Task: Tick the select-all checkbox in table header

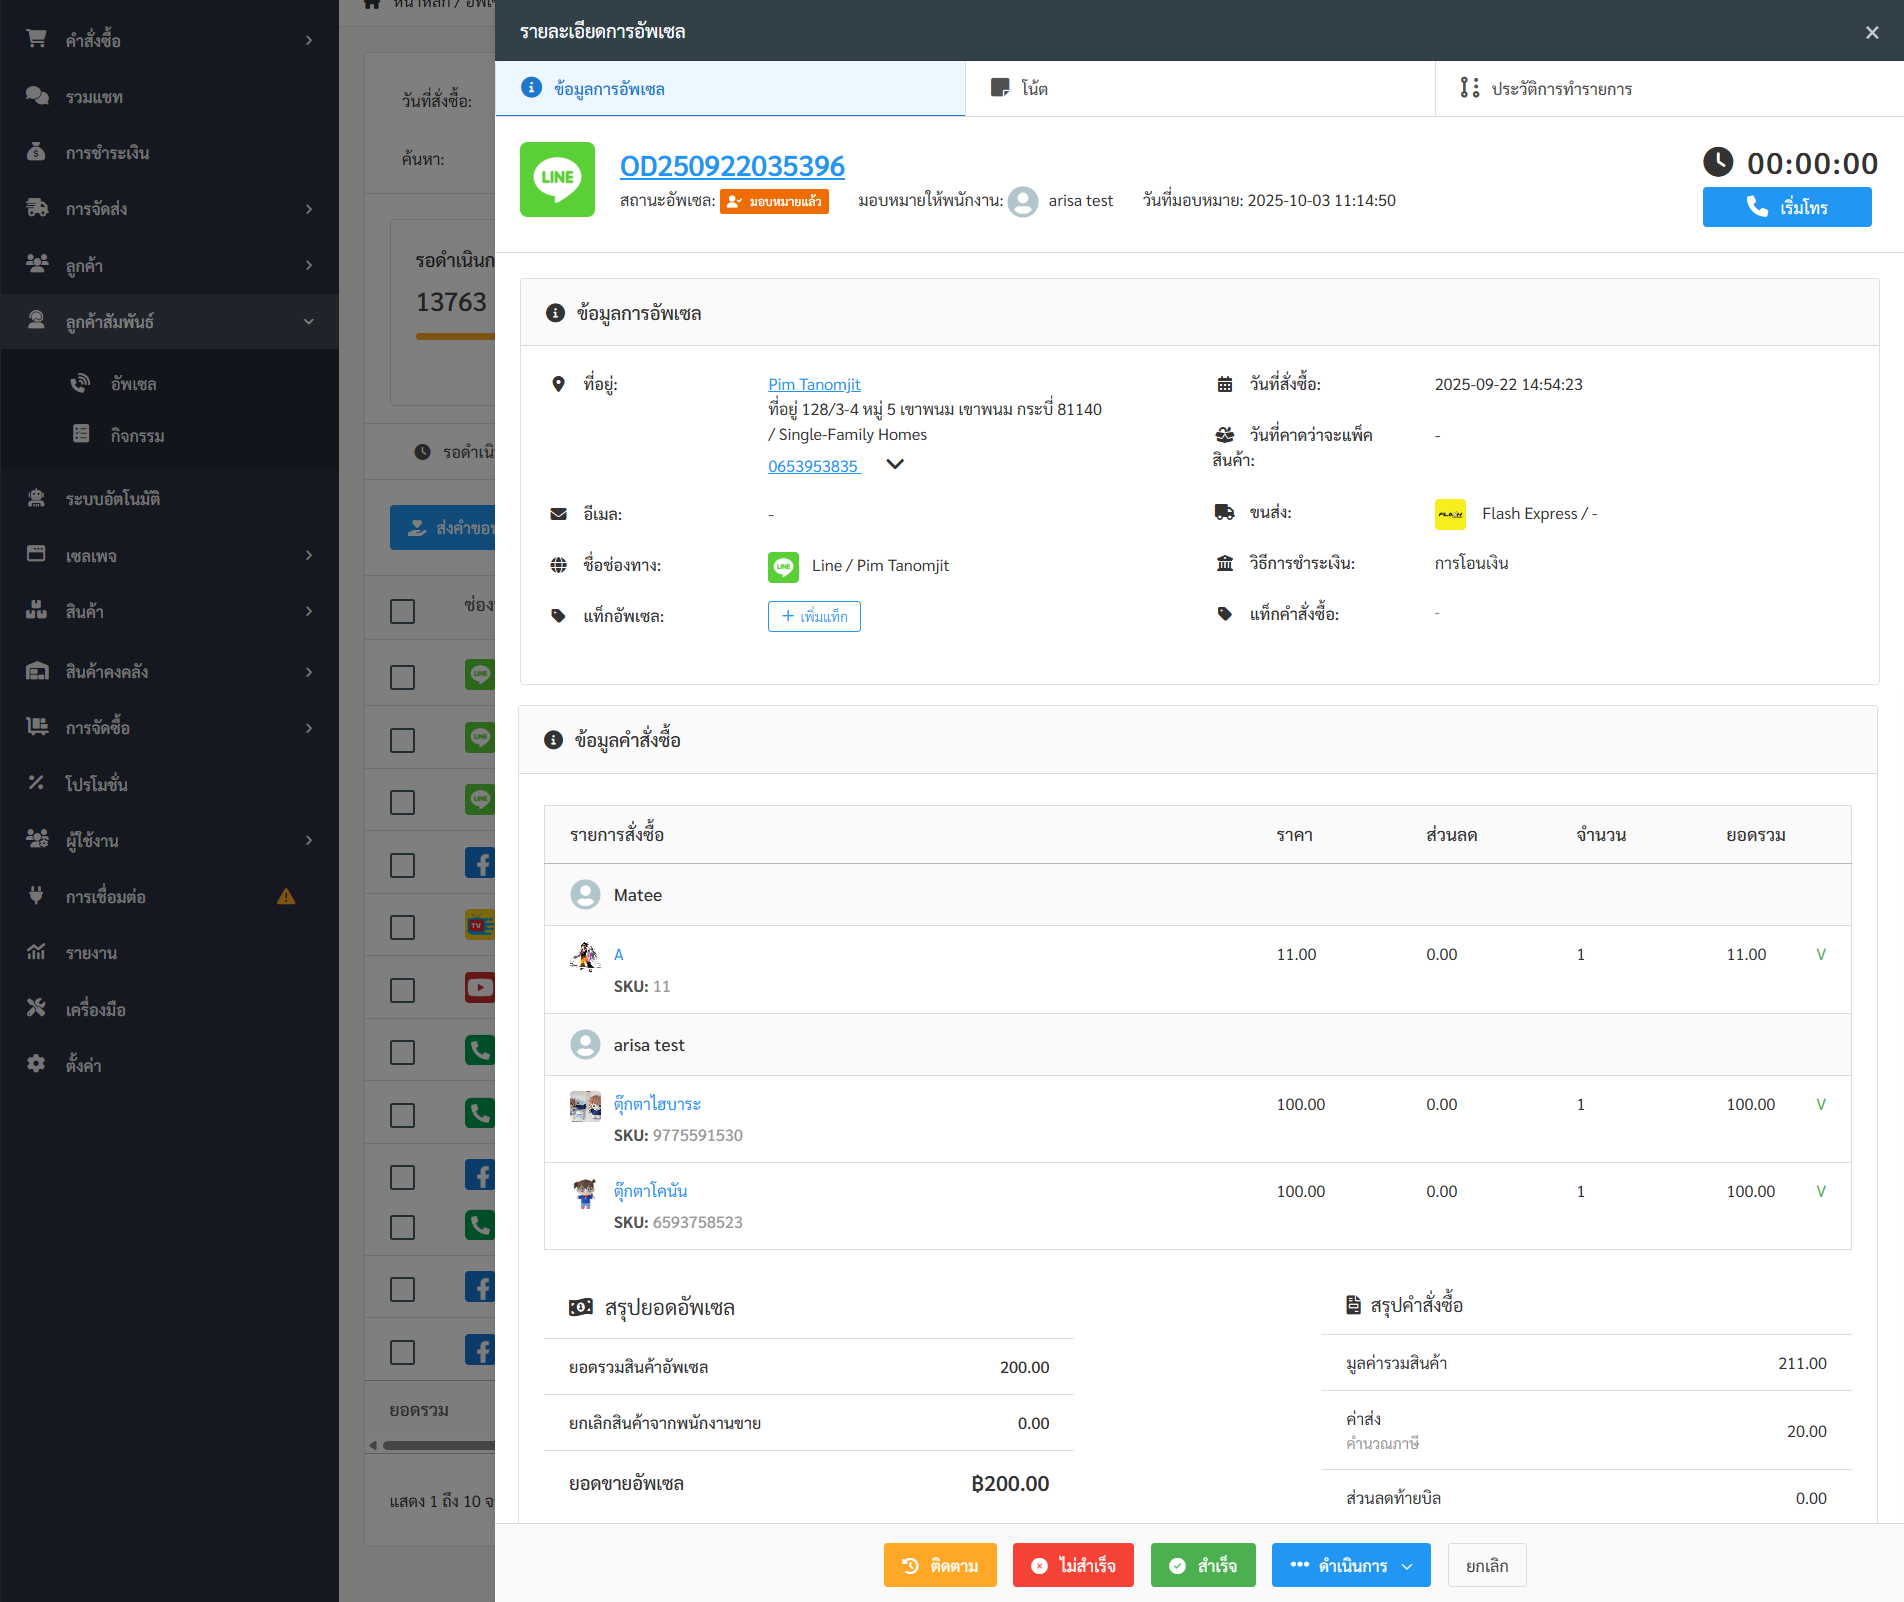Action: (402, 611)
